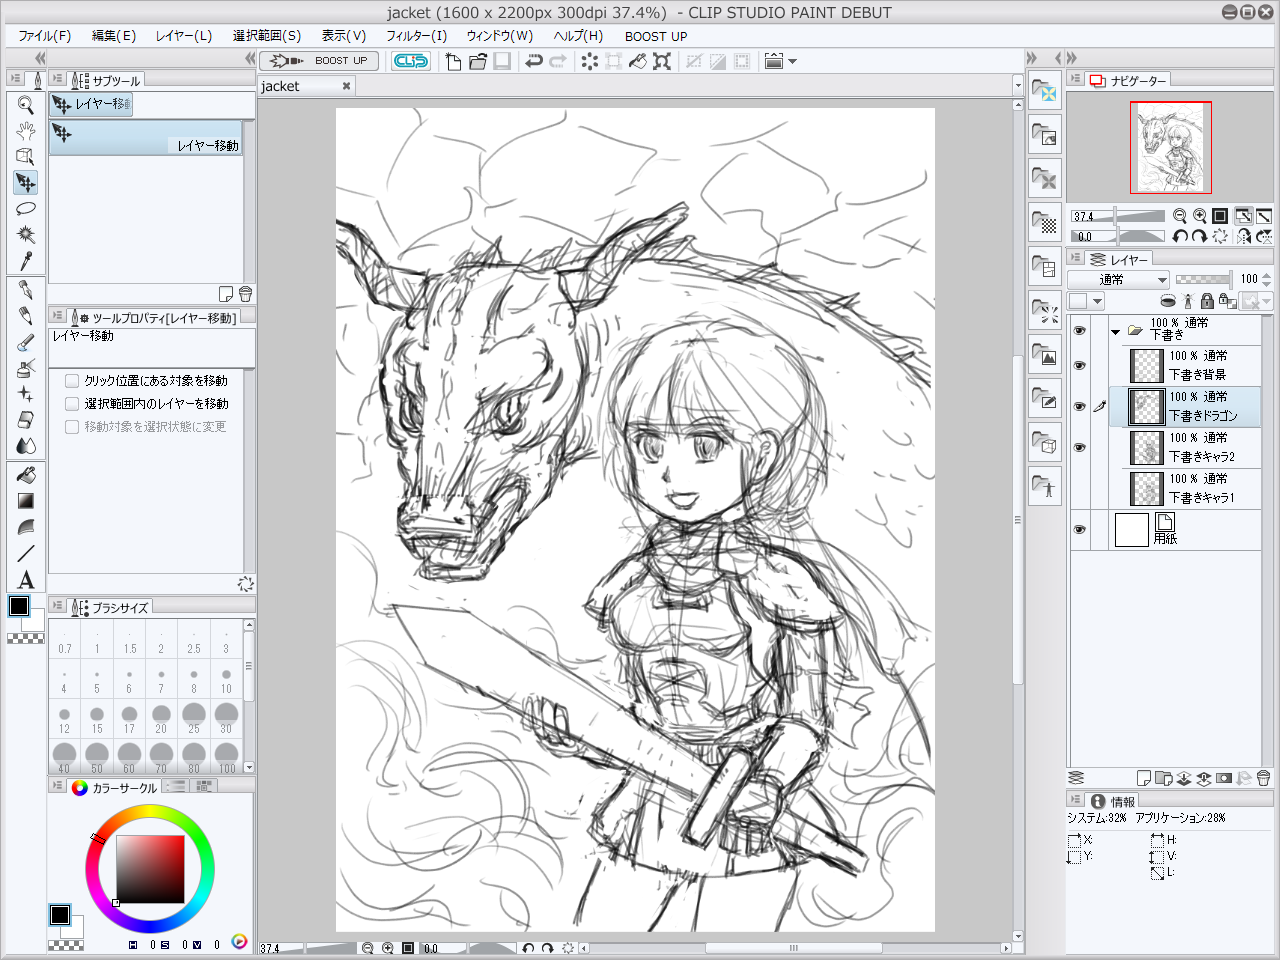Viewport: 1280px width, 960px height.
Task: Open the 編集(E) menu
Action: [114, 36]
